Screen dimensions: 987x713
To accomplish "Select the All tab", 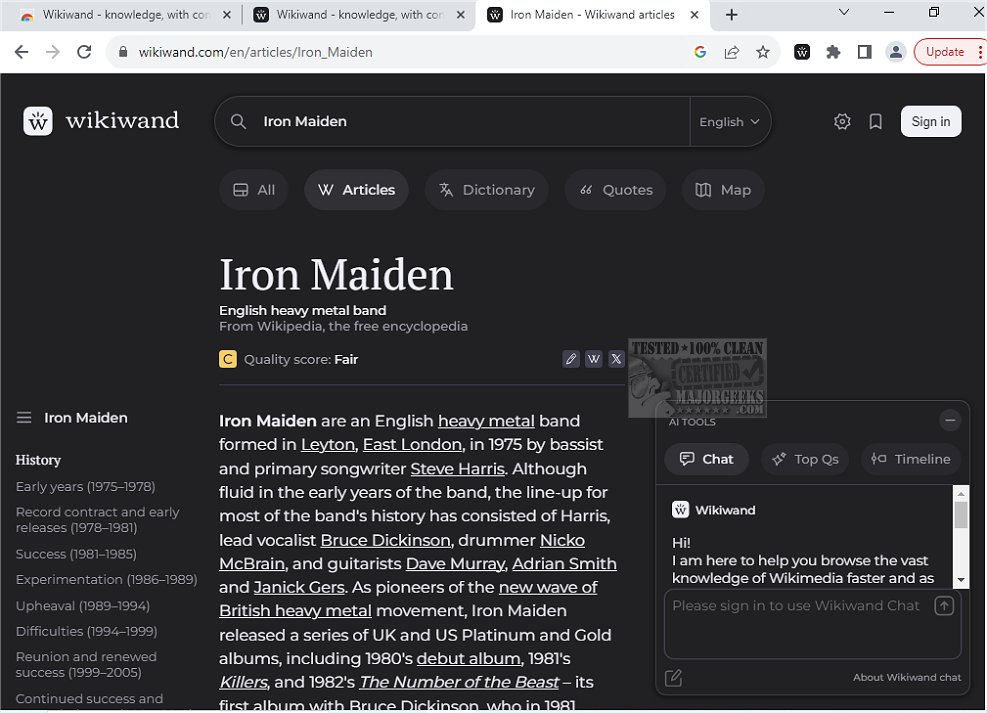I will click(254, 189).
